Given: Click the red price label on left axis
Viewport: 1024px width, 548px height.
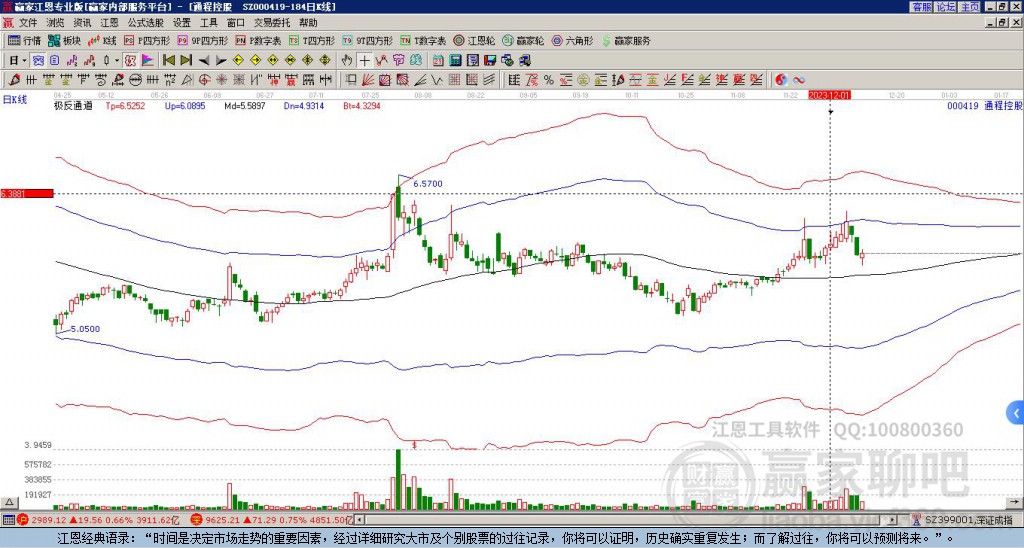Looking at the screenshot, I should pyautogui.click(x=27, y=194).
